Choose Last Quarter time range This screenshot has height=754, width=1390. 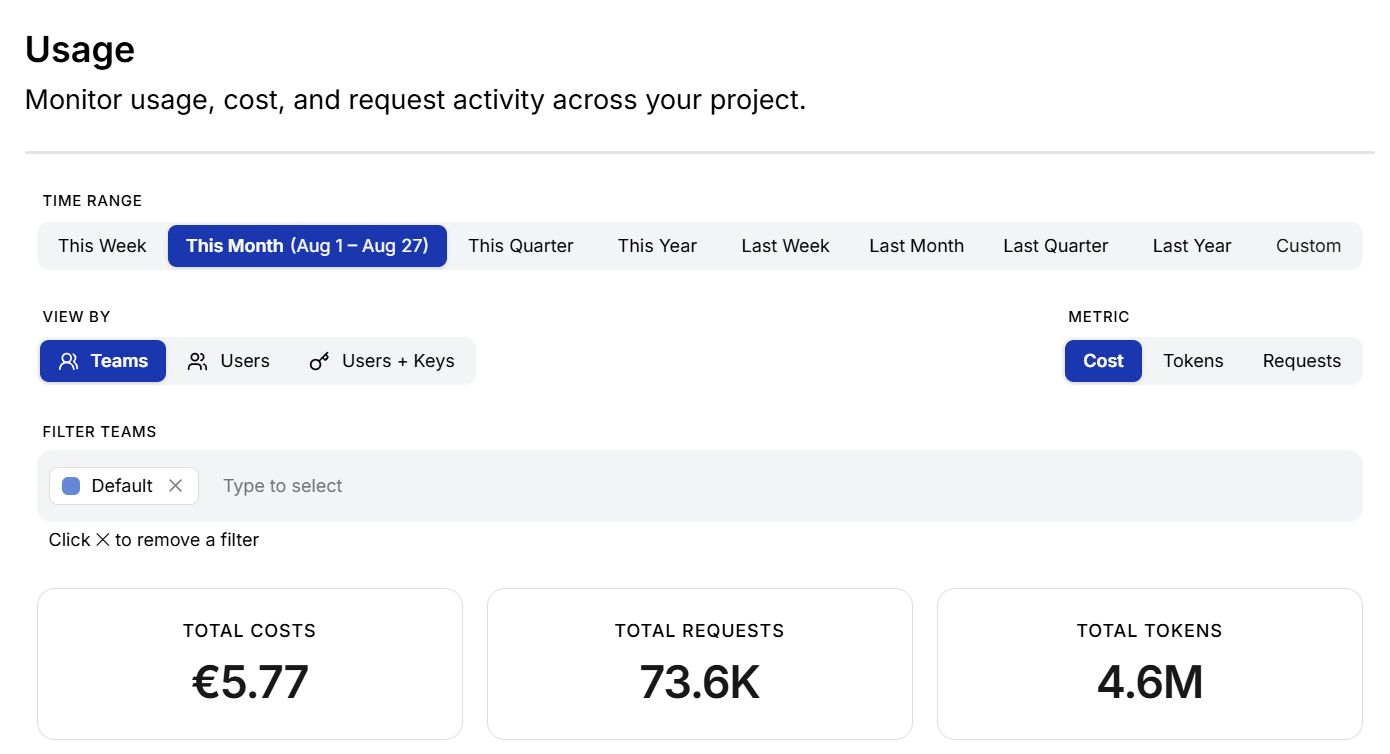click(x=1055, y=246)
